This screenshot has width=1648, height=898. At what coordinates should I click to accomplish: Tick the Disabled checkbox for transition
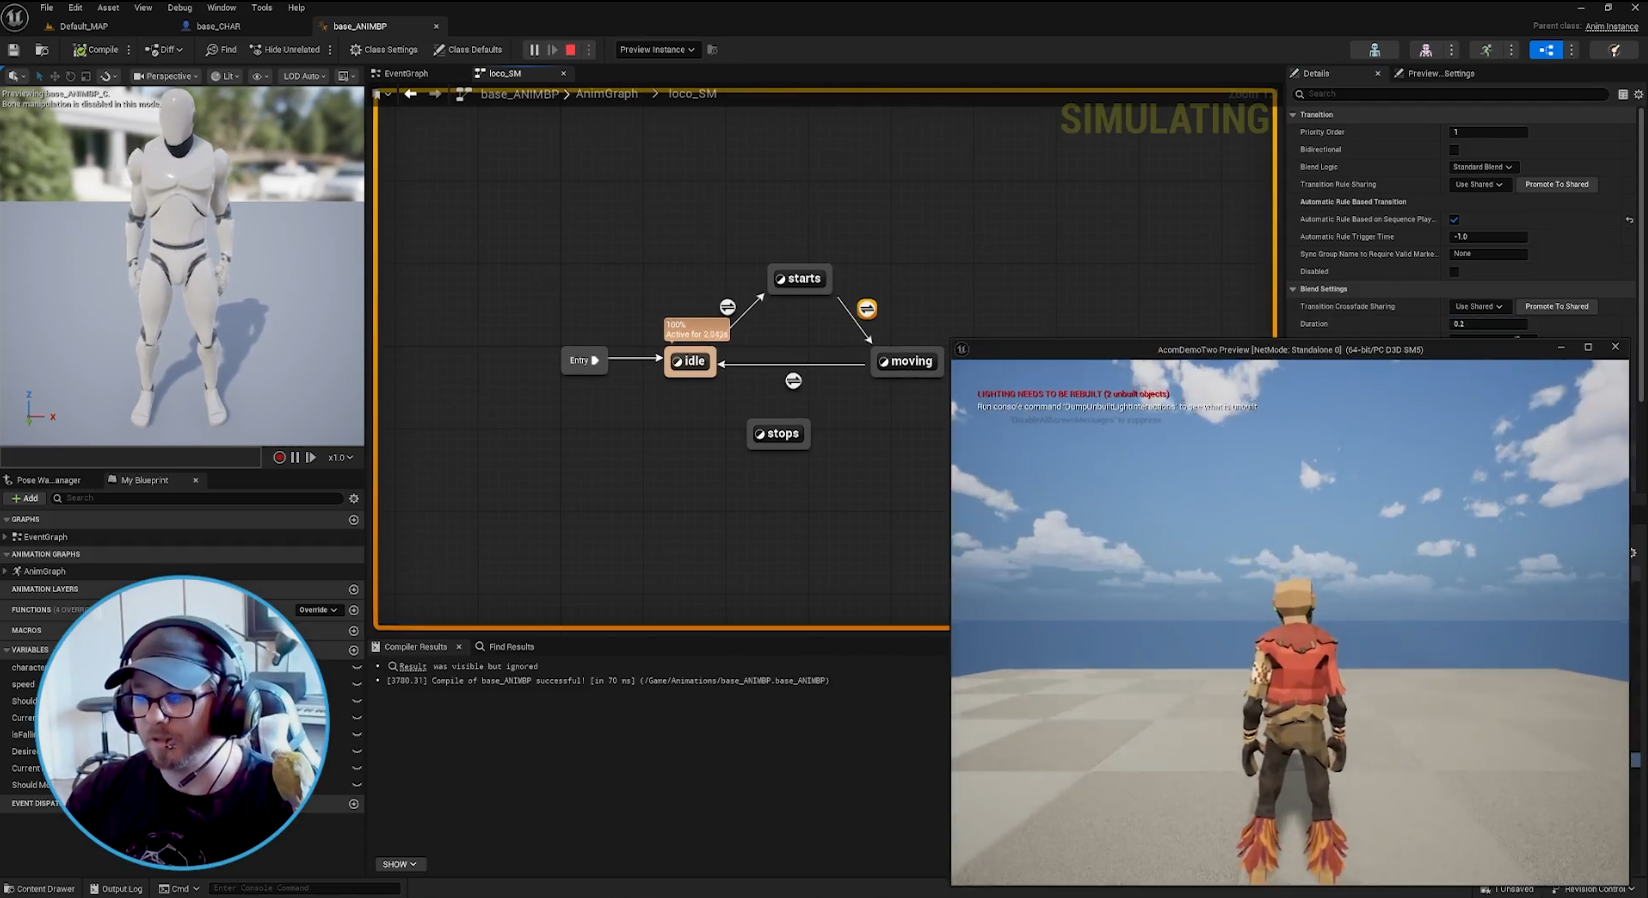pos(1454,272)
